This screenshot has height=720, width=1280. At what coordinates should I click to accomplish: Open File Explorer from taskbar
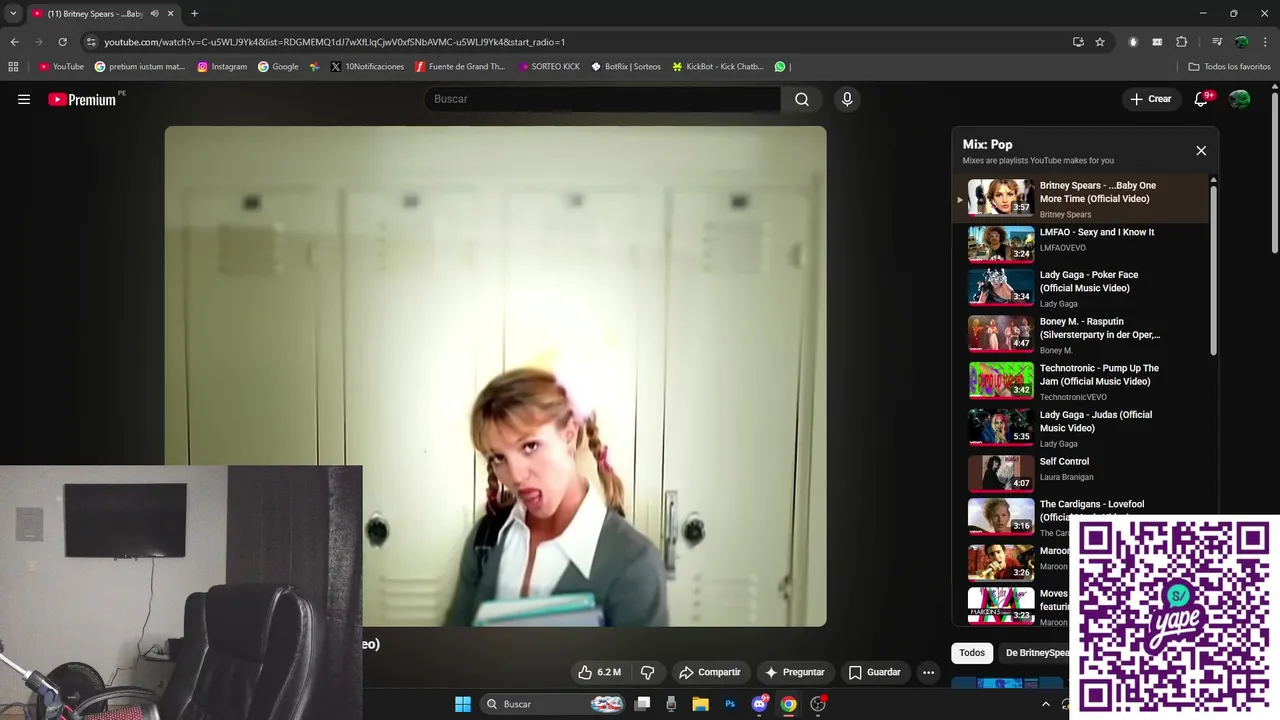click(x=700, y=704)
